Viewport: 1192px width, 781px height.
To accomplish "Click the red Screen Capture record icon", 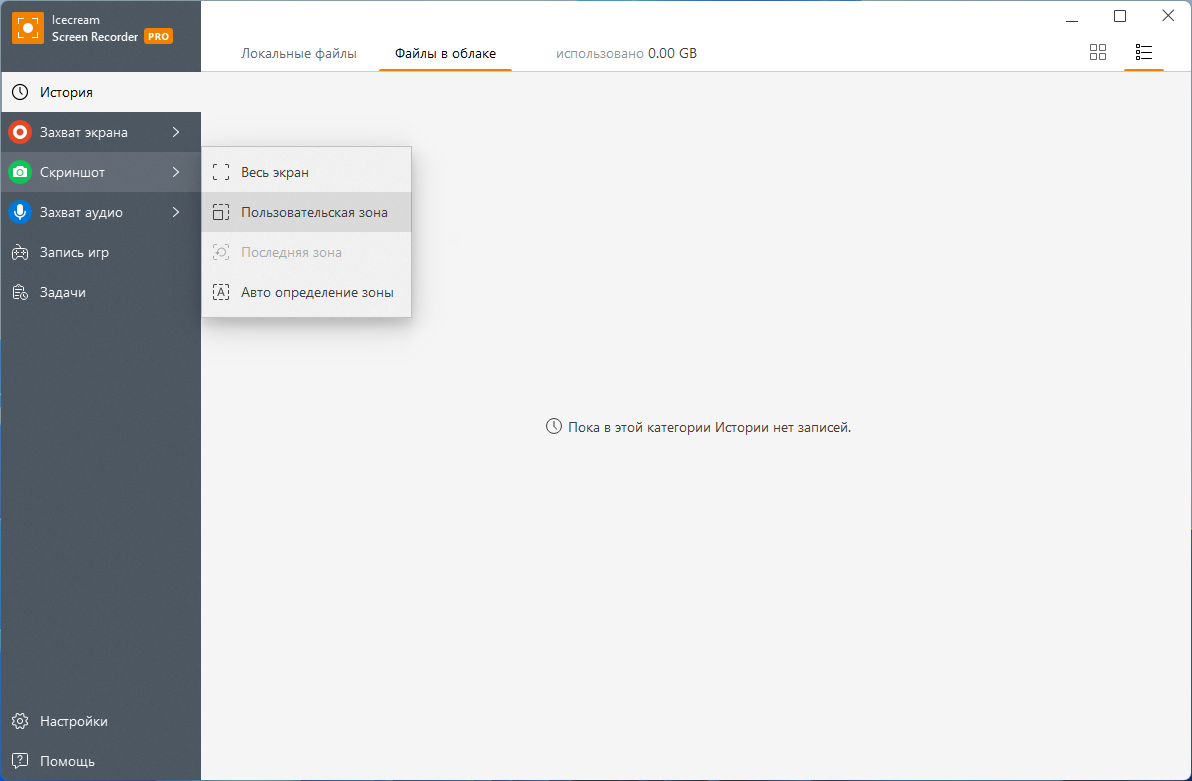I will (20, 132).
